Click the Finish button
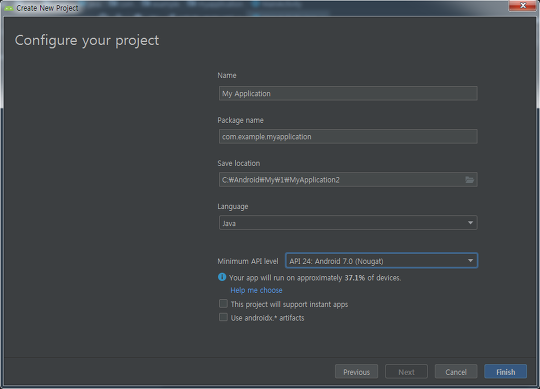This screenshot has width=540, height=389. pyautogui.click(x=506, y=372)
